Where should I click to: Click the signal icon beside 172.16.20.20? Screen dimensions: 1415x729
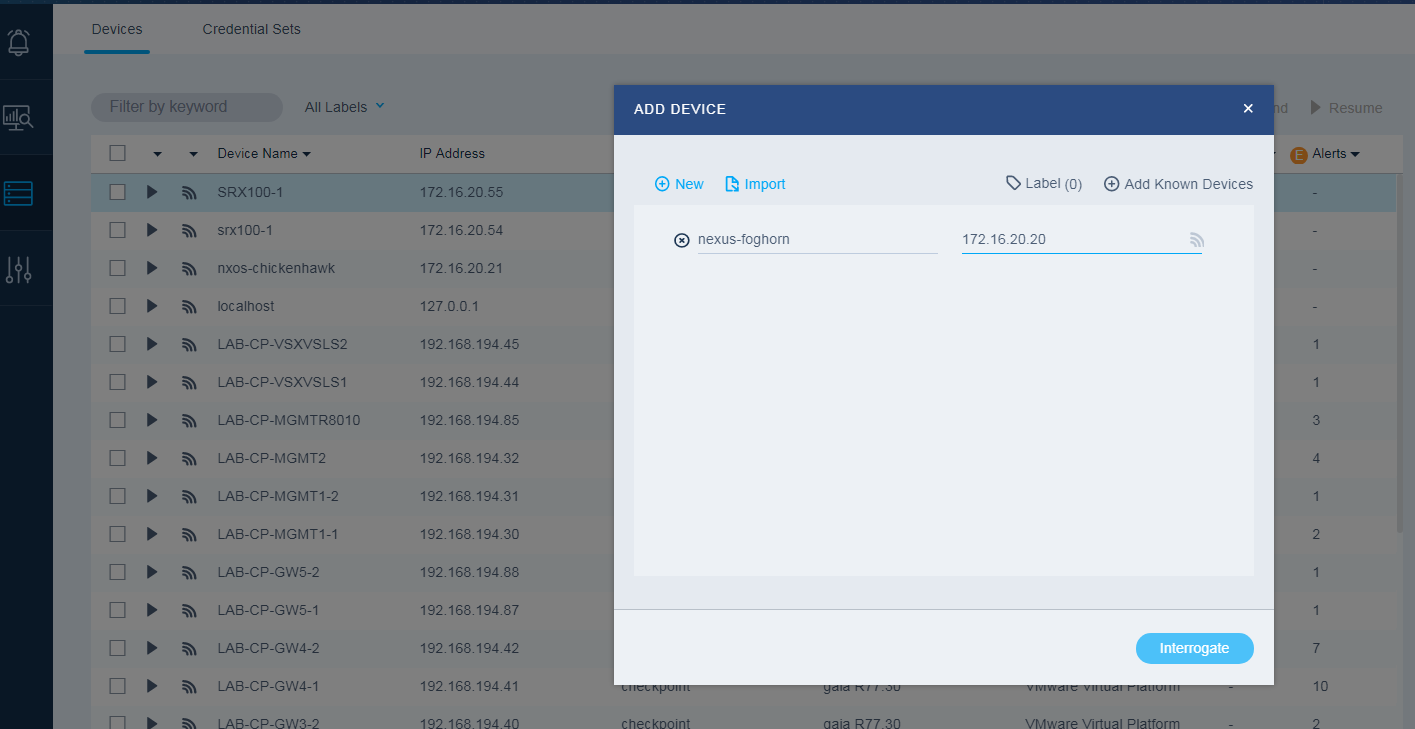[x=1196, y=240]
